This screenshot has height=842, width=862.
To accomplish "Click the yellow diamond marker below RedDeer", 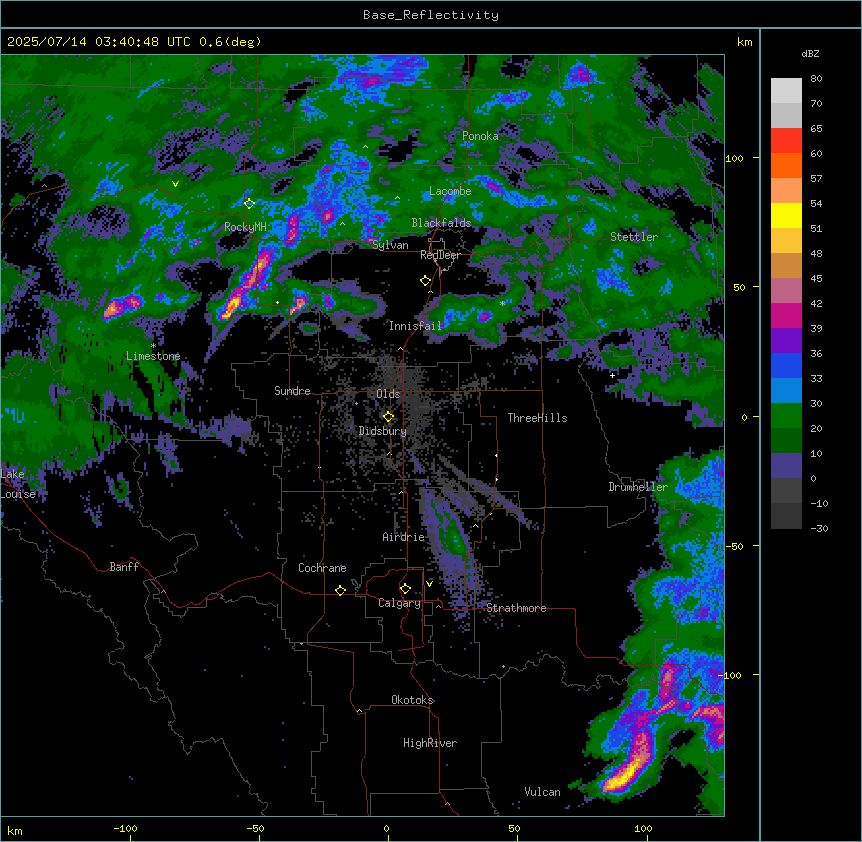I will [425, 280].
